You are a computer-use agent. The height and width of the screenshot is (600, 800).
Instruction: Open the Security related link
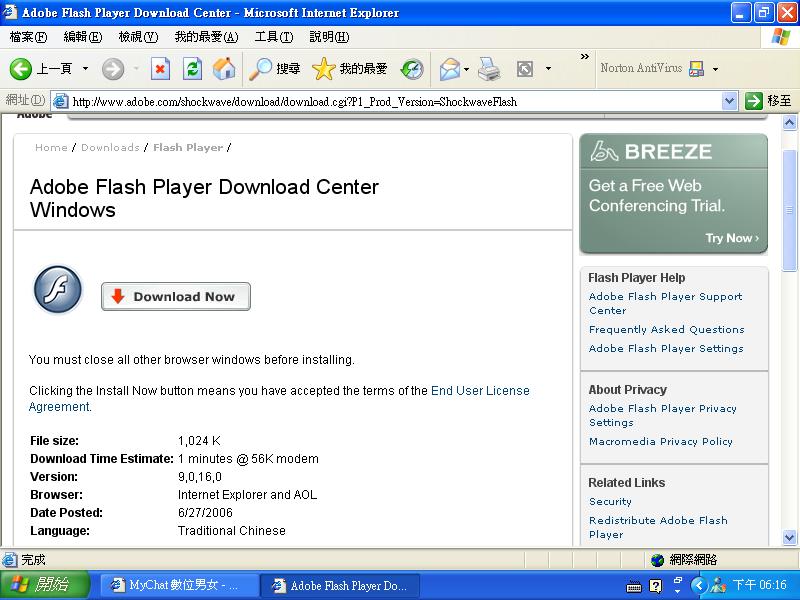click(x=610, y=502)
